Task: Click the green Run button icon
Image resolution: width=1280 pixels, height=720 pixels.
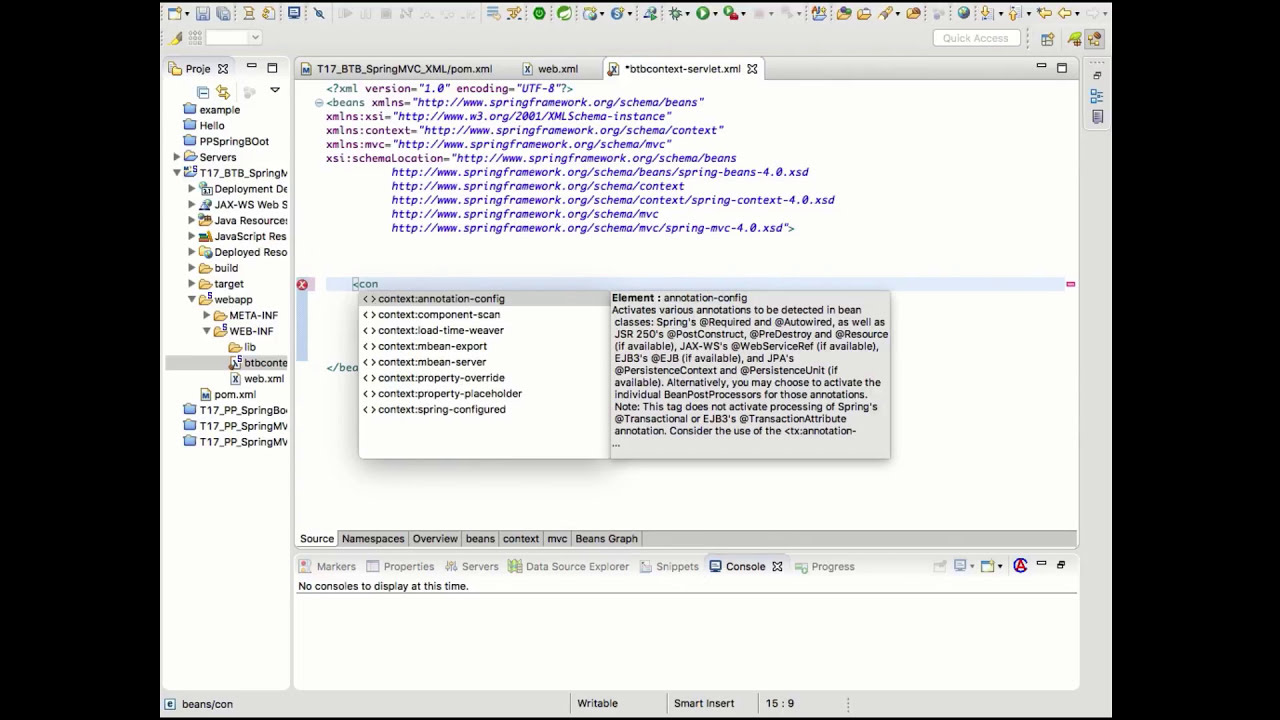Action: tap(703, 13)
